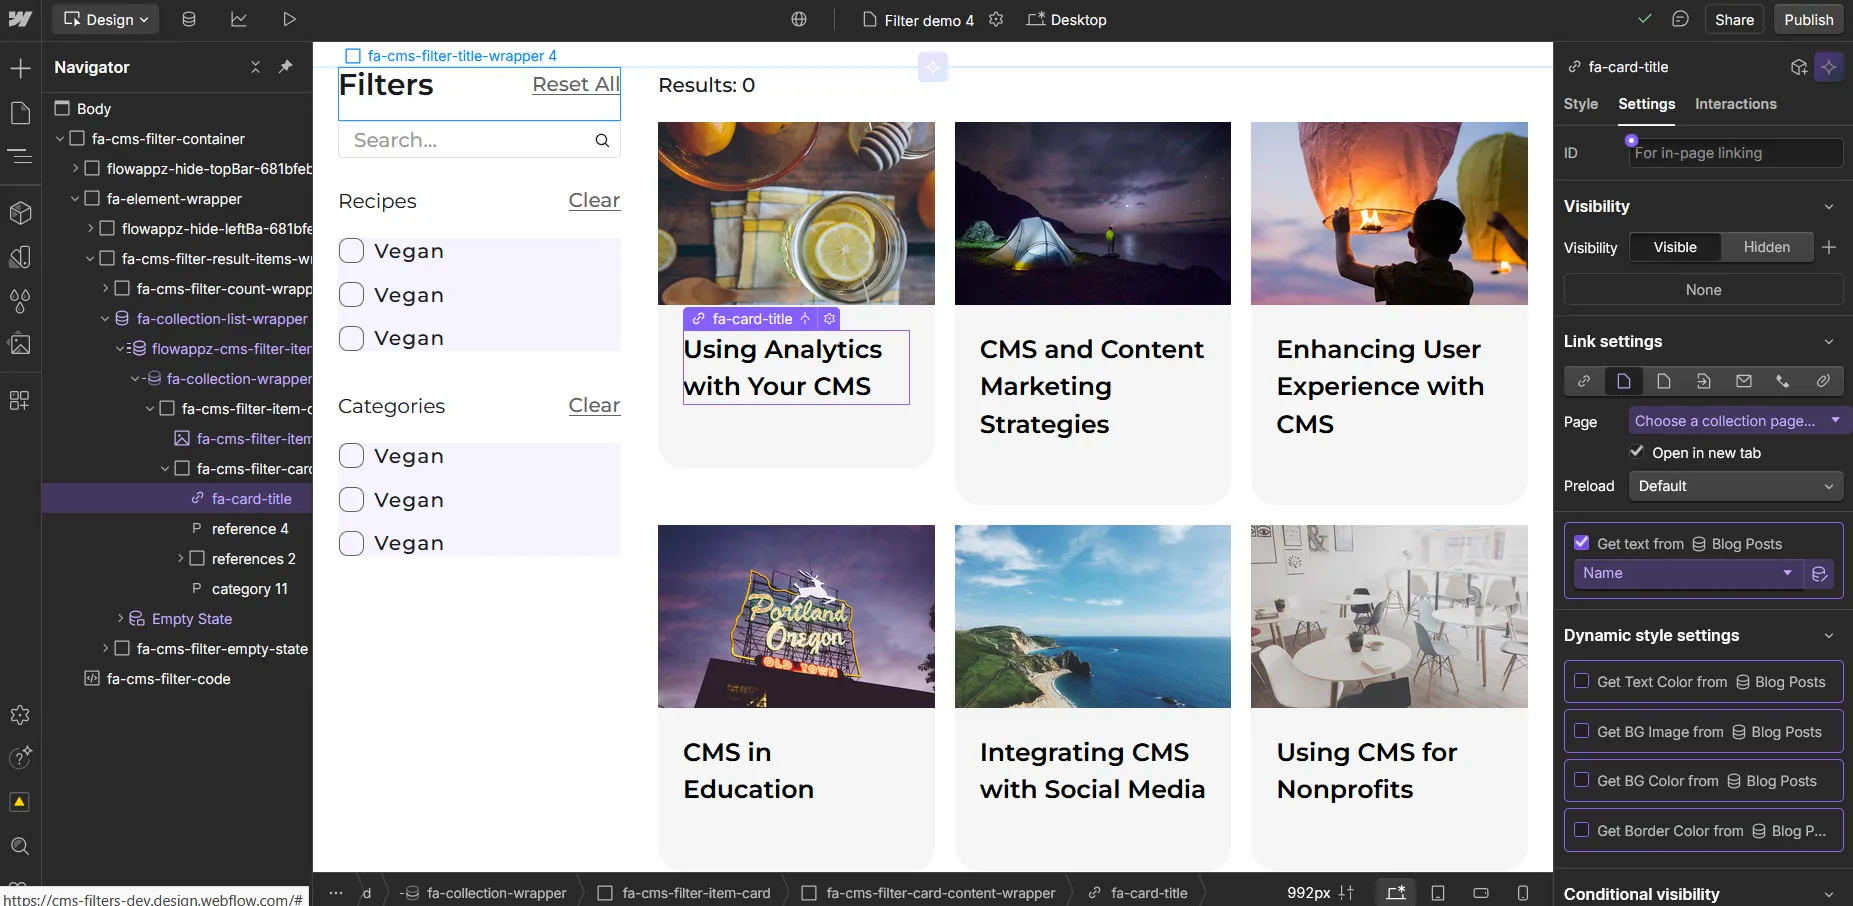Select the tablet breakpoint icon in bottom bar

click(1438, 893)
